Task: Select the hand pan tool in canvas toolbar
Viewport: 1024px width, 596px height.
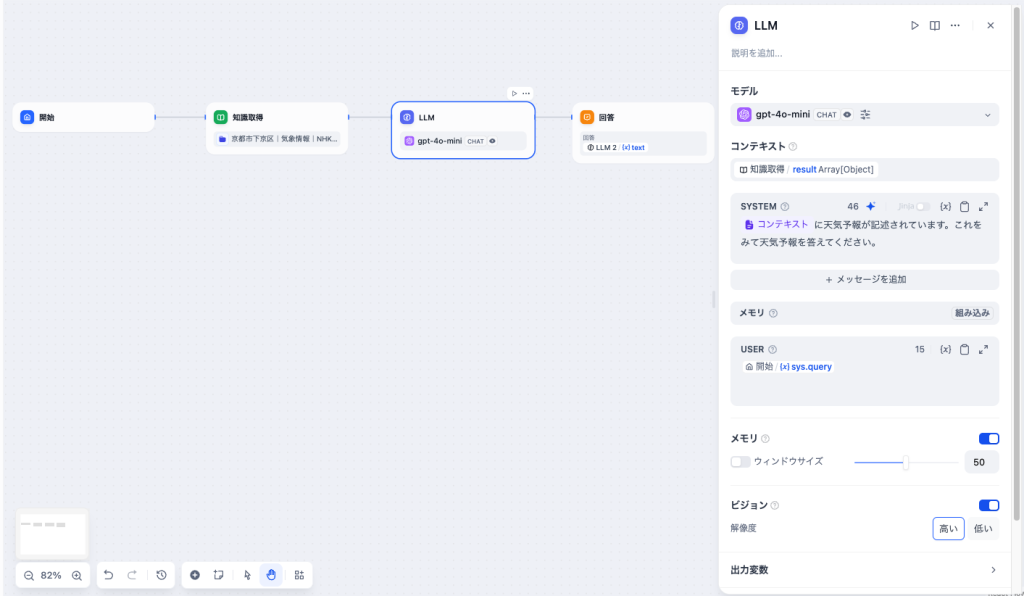Action: tap(271, 575)
